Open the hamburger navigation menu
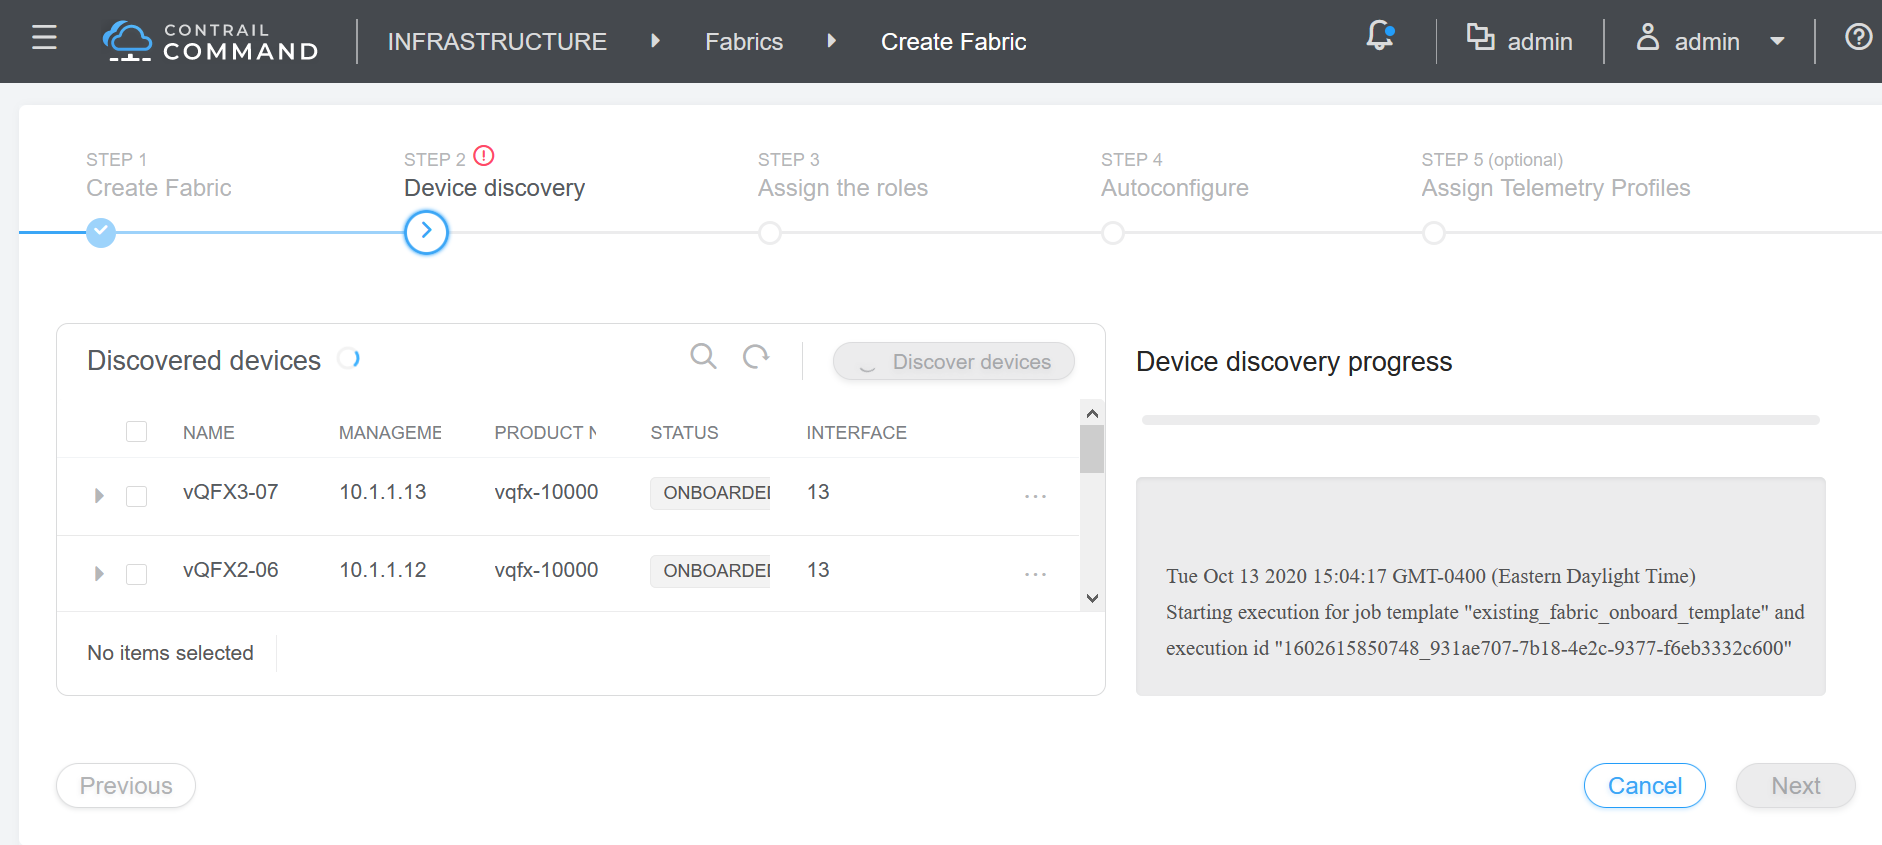Image resolution: width=1882 pixels, height=845 pixels. [44, 39]
